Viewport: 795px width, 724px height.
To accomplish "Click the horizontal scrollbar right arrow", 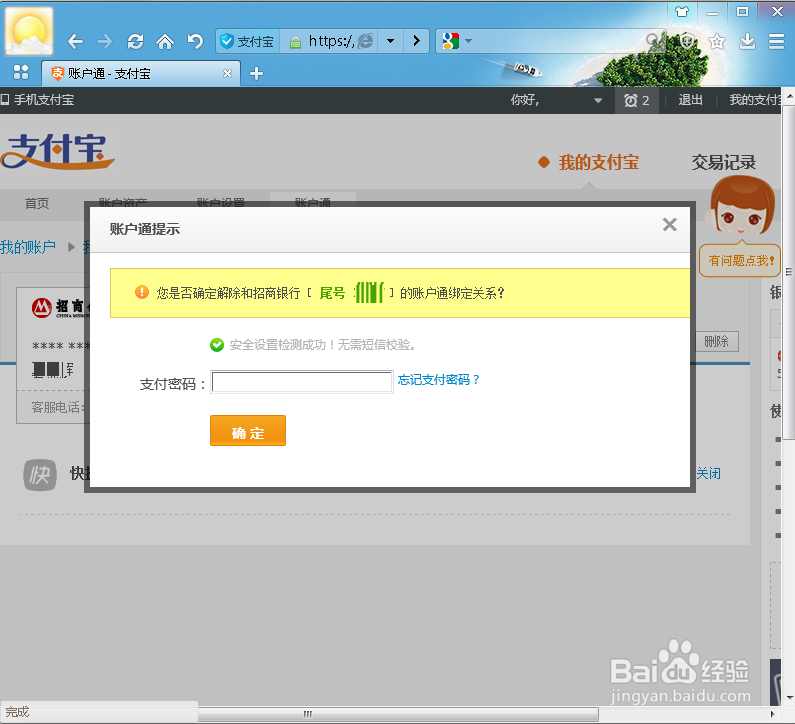I will click(x=773, y=714).
